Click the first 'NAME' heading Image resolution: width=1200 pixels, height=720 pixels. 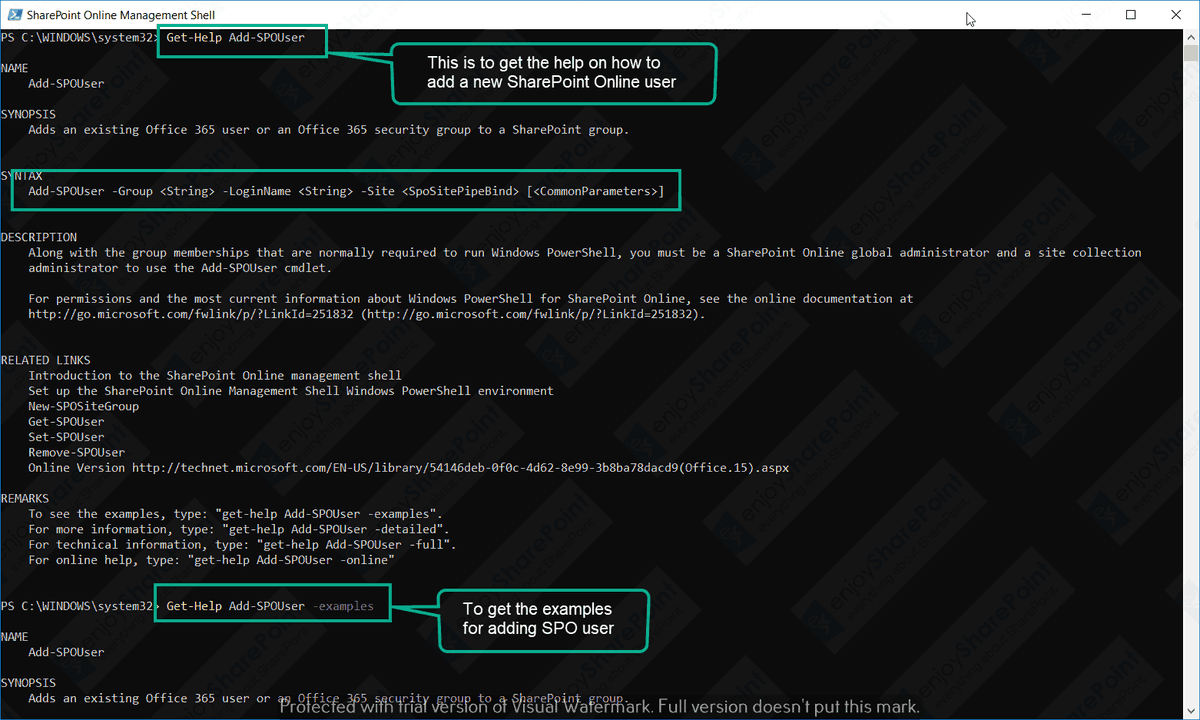(15, 68)
